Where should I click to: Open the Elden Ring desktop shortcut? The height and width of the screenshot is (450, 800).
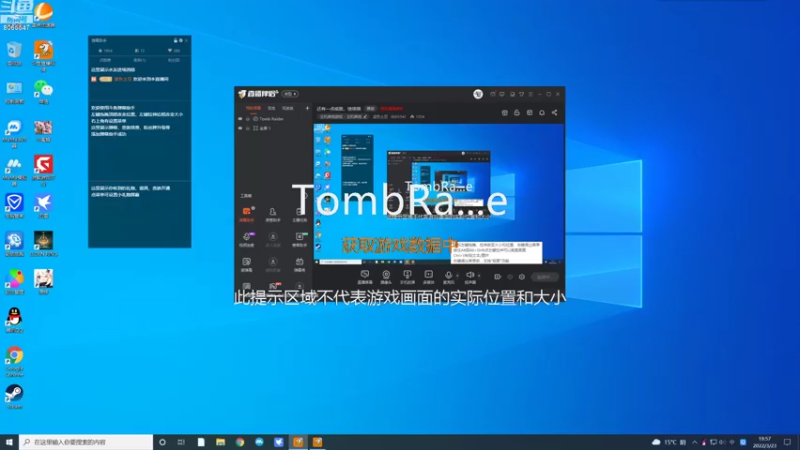pos(43,241)
